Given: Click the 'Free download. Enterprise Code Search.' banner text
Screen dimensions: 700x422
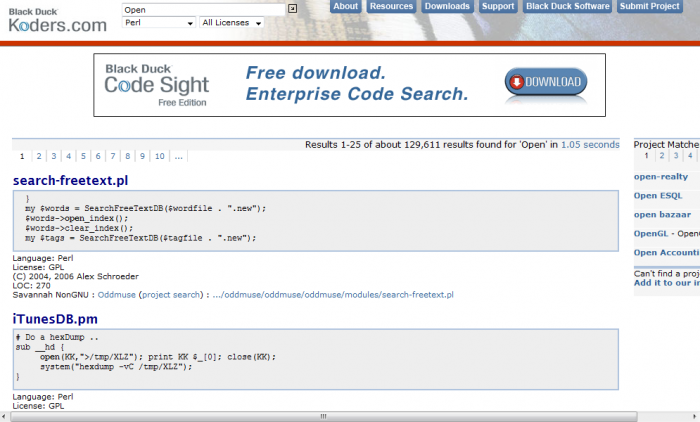Looking at the screenshot, I should [357, 84].
